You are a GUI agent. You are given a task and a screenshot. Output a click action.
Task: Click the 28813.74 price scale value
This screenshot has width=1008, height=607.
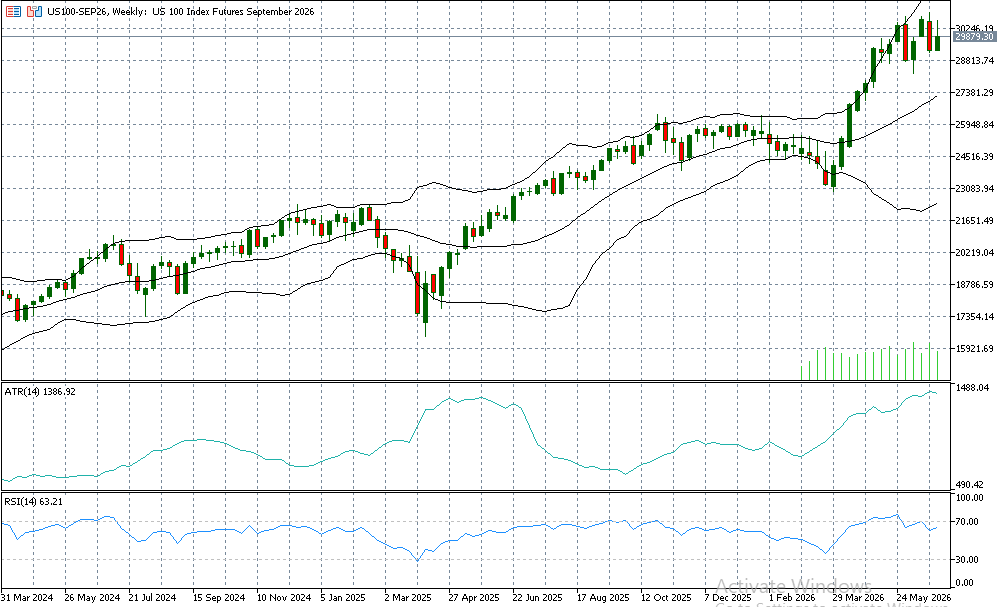pyautogui.click(x=975, y=60)
